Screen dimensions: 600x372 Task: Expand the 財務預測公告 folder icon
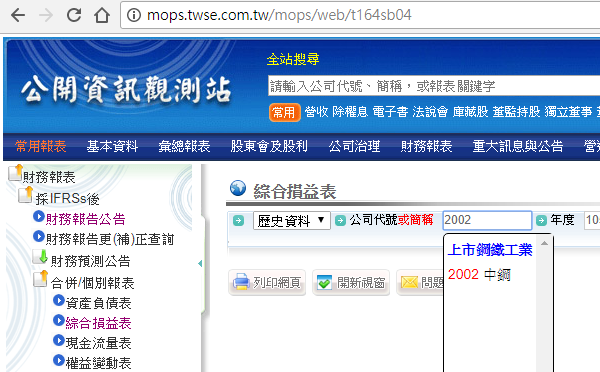point(40,257)
